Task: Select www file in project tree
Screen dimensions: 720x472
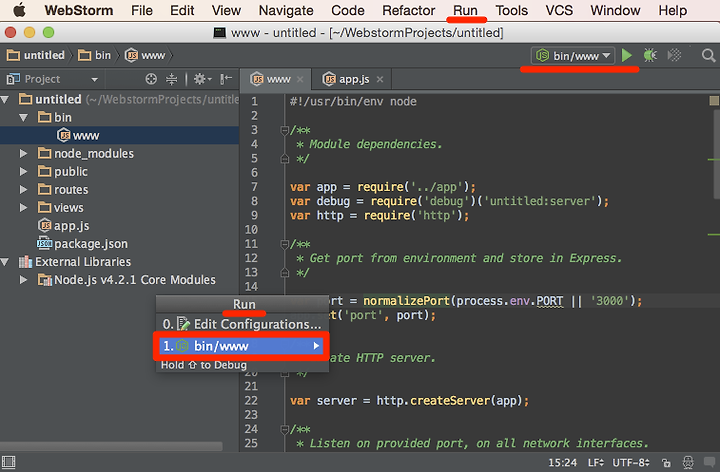Action: [78, 135]
